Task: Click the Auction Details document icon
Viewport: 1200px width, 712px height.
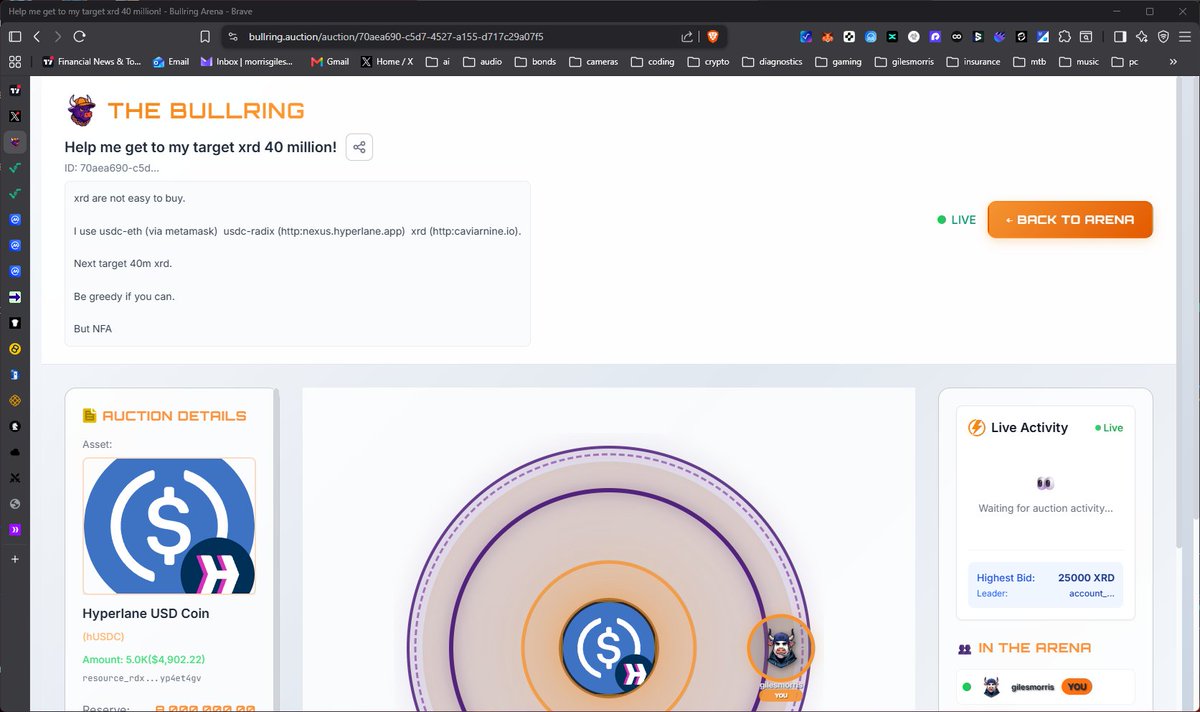Action: (90, 416)
